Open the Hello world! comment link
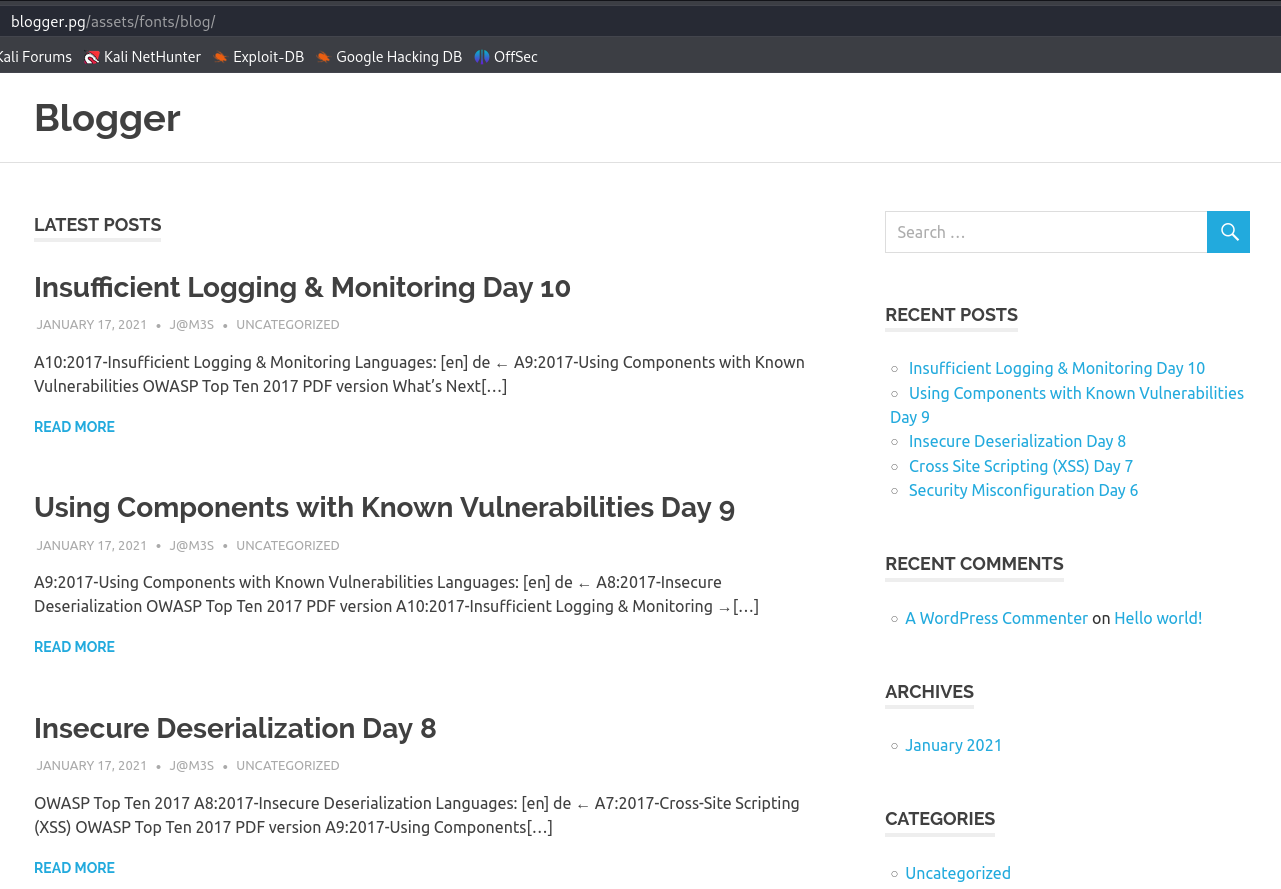The width and height of the screenshot is (1281, 889). click(1158, 618)
